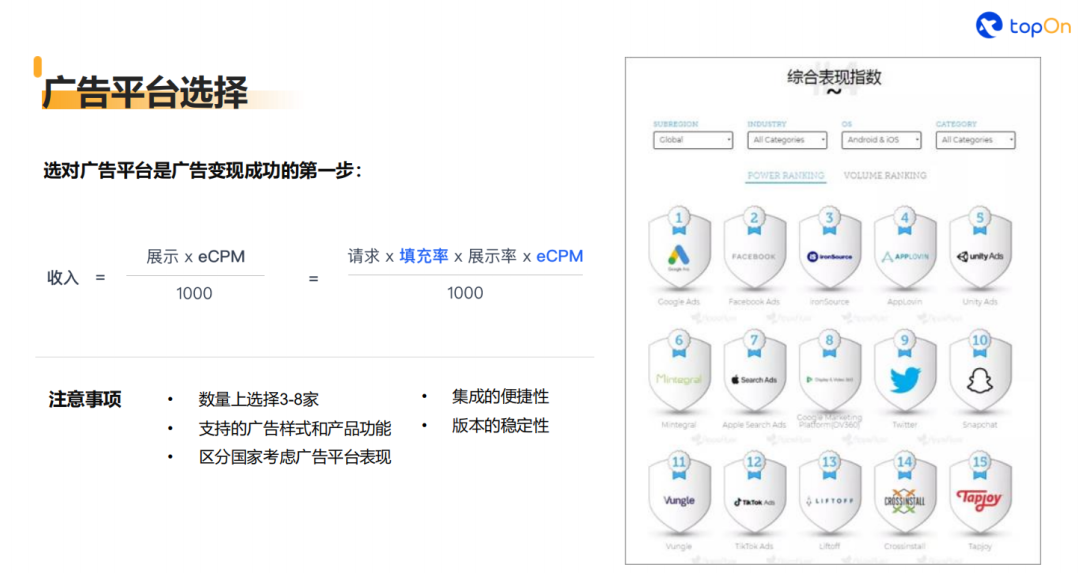Click the Unity Ads caption under badge
The width and height of the screenshot is (1080, 573).
(x=980, y=302)
